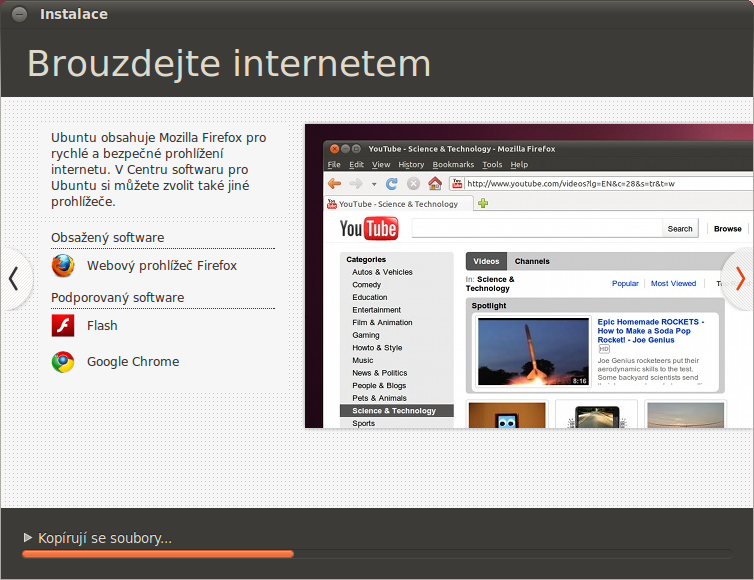Click the blue reload icon in Firefox screenshot
The width and height of the screenshot is (754, 580).
tap(391, 183)
